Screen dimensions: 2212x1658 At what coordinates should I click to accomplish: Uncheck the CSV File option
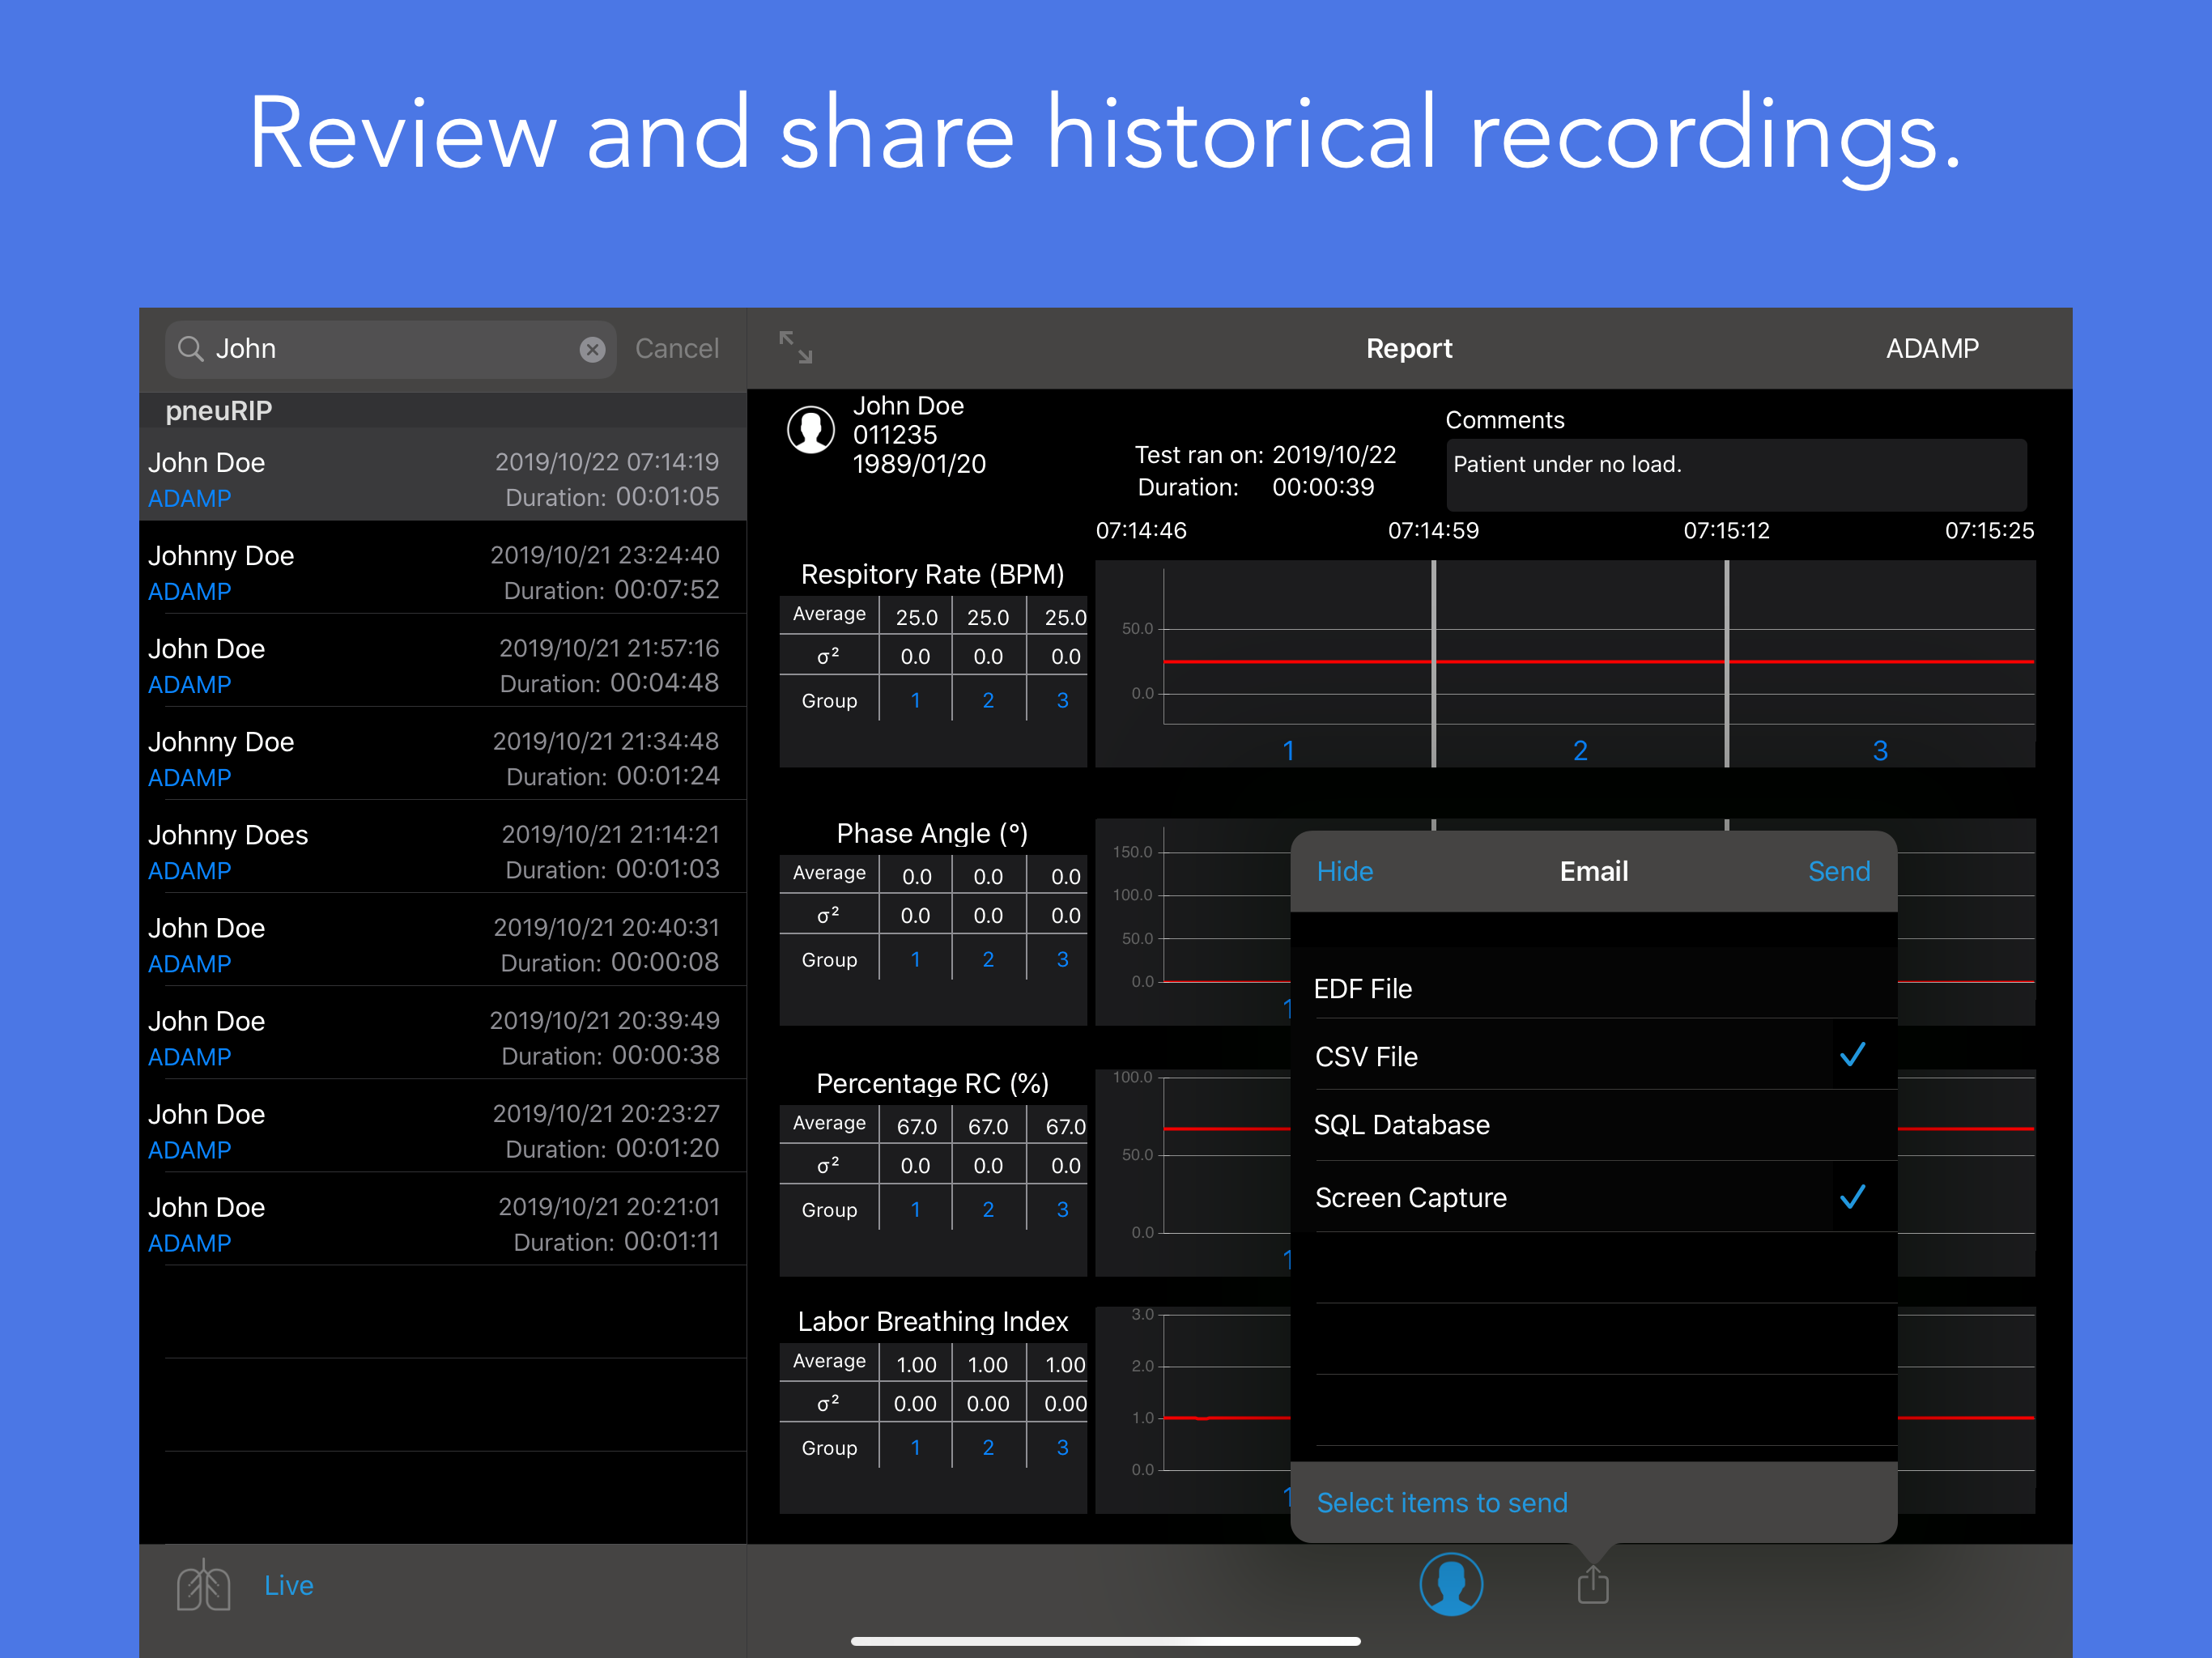point(1593,1056)
